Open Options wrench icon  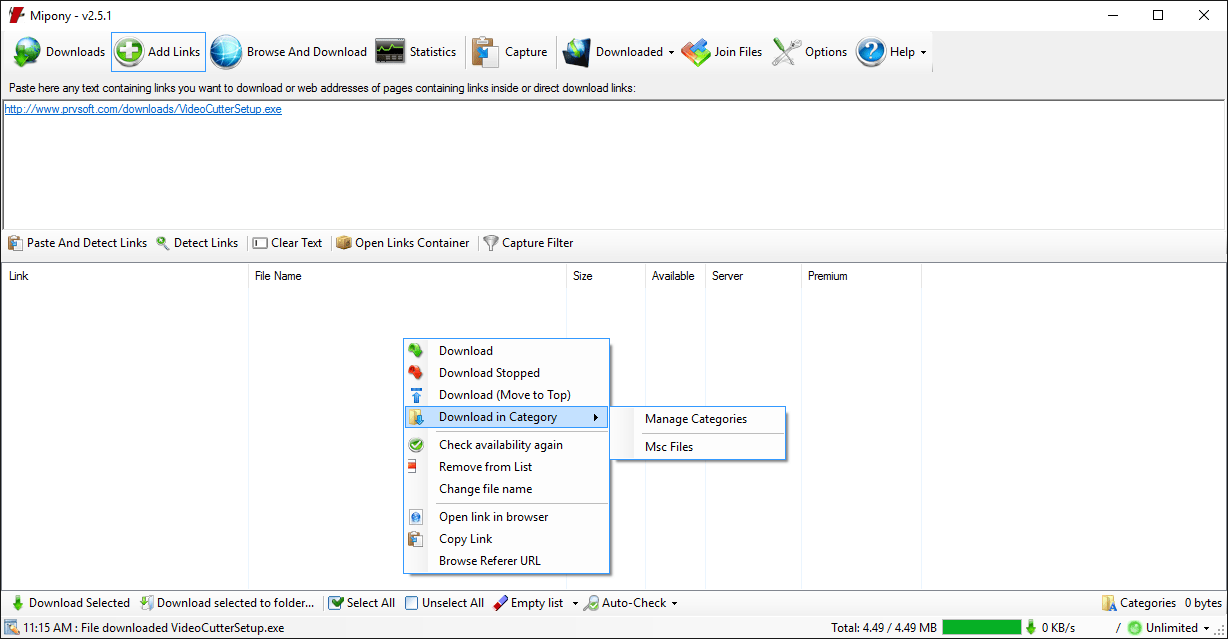point(787,52)
